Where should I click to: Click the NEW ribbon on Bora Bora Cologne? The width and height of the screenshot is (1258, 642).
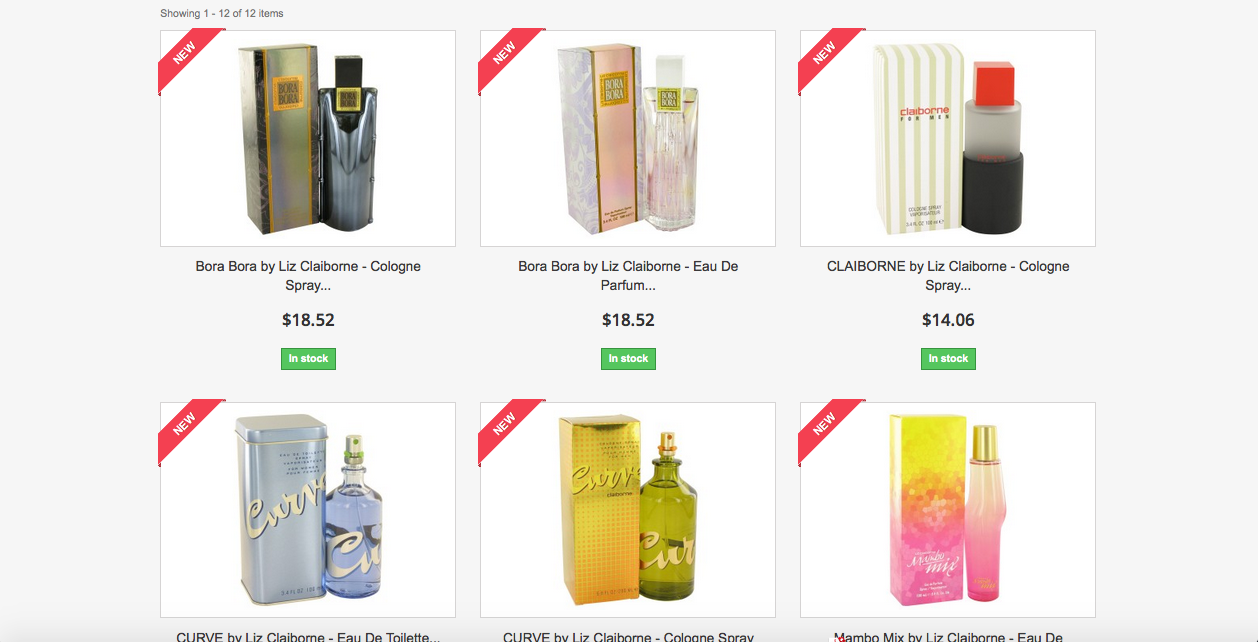186,53
